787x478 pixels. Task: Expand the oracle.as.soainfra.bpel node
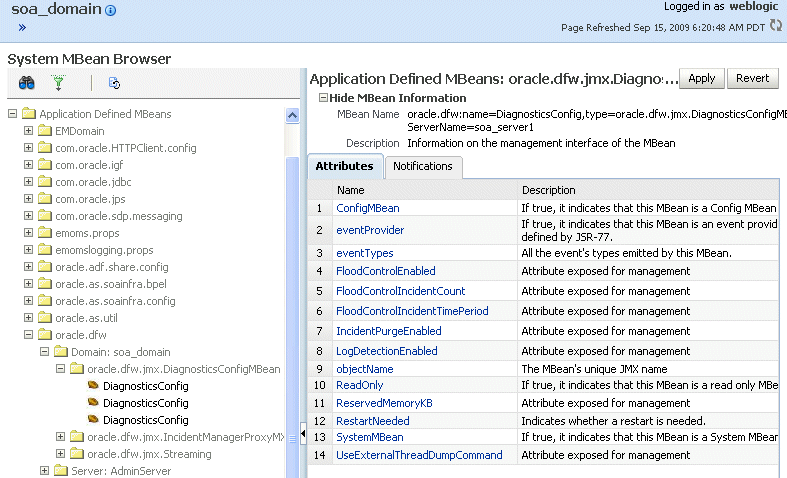click(29, 284)
